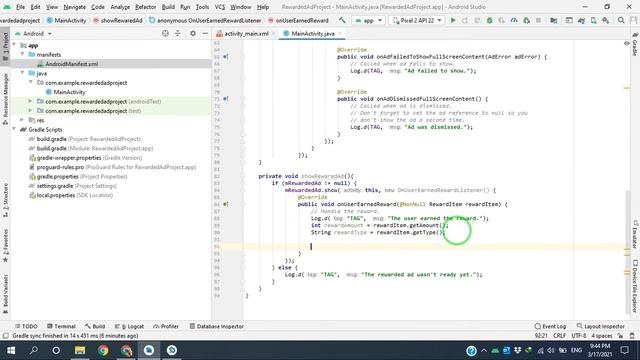Open the Logcat tool window
This screenshot has width=640, height=360.
(129, 326)
